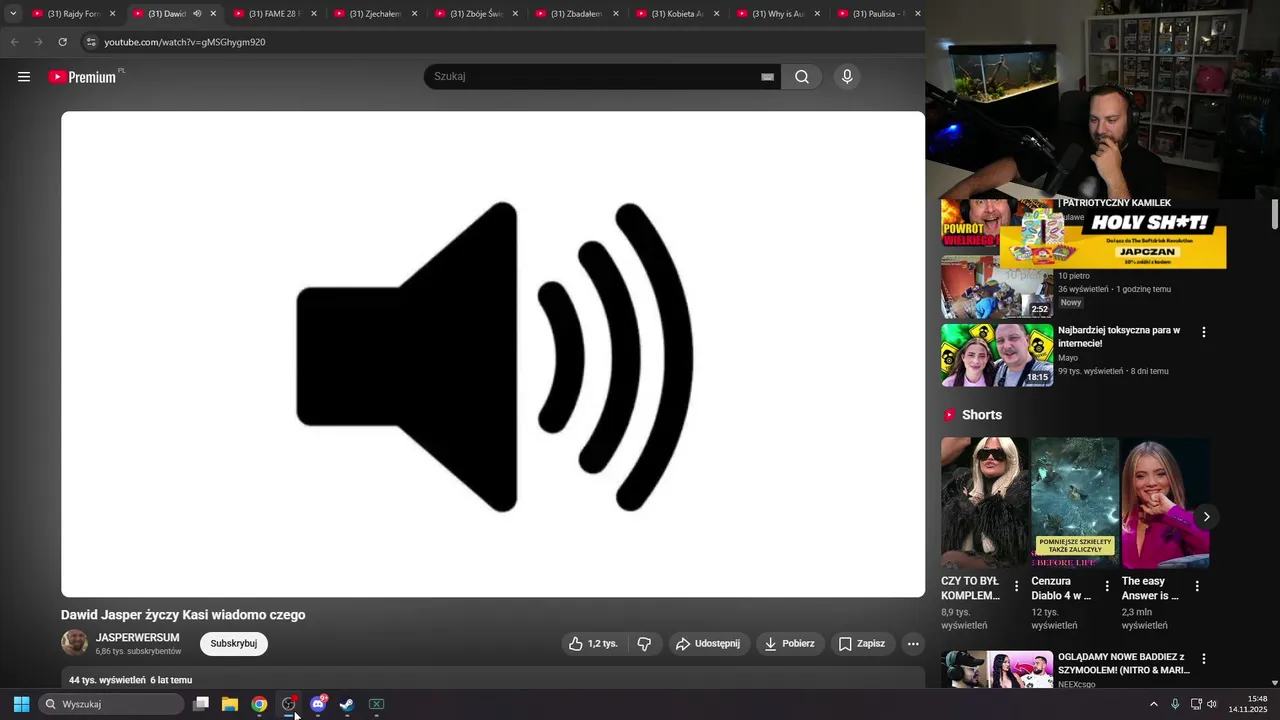Show hidden system tray icons chevron

[x=1153, y=704]
